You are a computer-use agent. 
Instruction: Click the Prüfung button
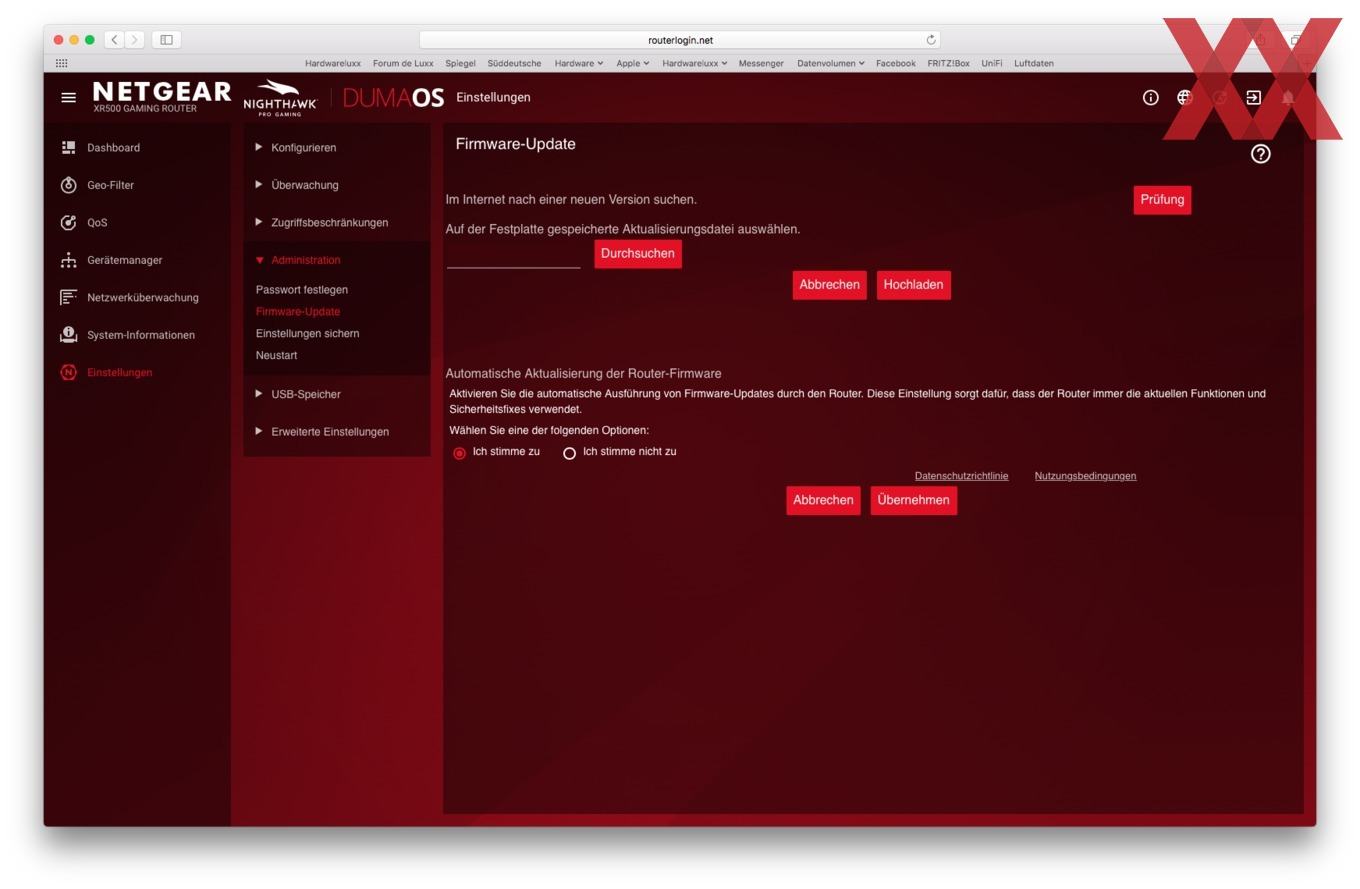1162,200
